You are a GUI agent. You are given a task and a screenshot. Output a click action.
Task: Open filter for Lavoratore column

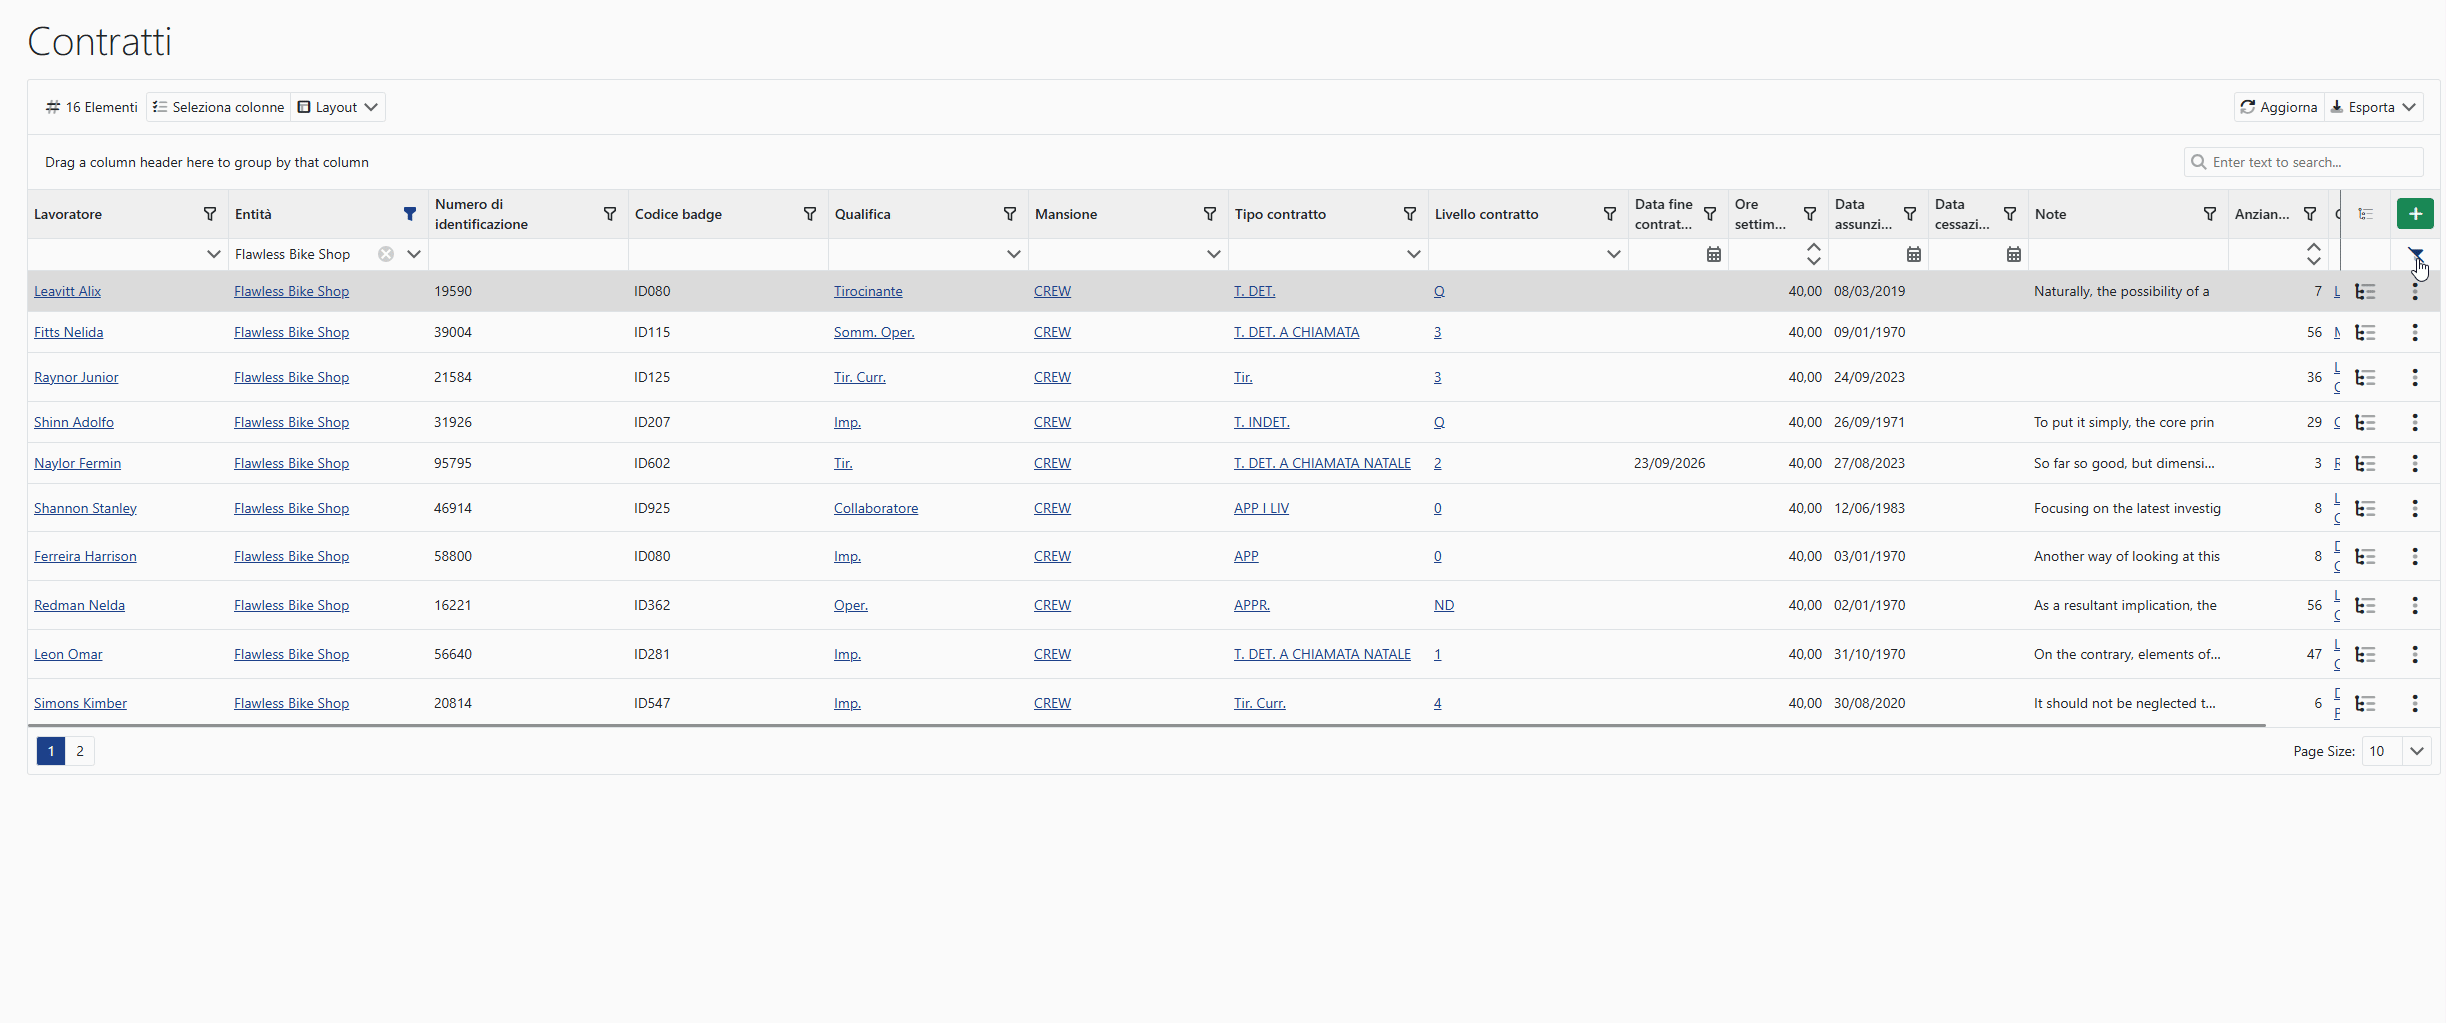click(210, 214)
